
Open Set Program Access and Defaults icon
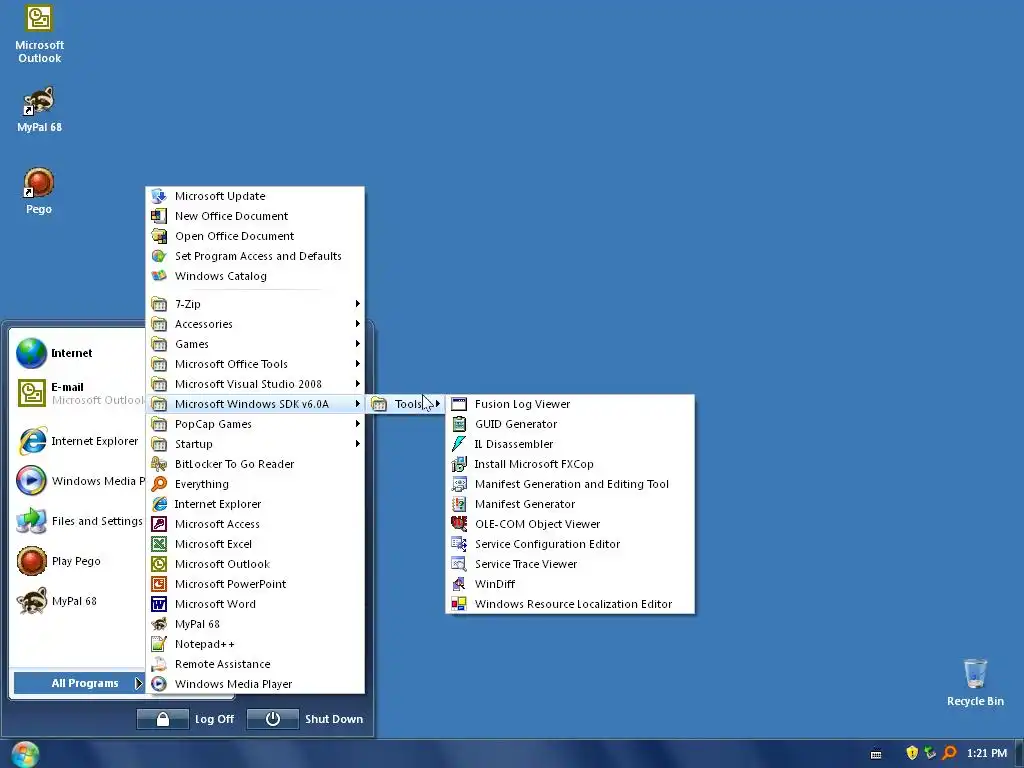pyautogui.click(x=159, y=256)
